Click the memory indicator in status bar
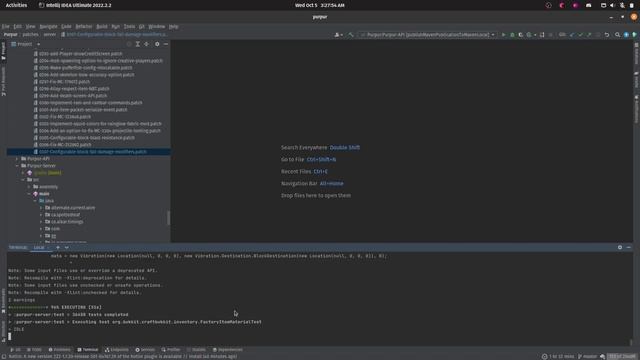The height and width of the screenshot is (360, 640). pos(622,357)
